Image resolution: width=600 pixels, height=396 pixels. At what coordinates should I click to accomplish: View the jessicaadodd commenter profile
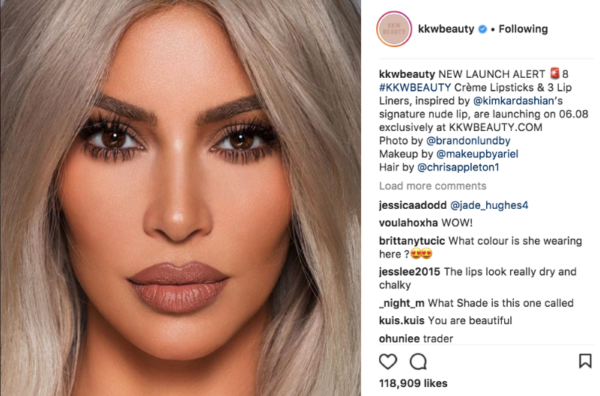412,205
